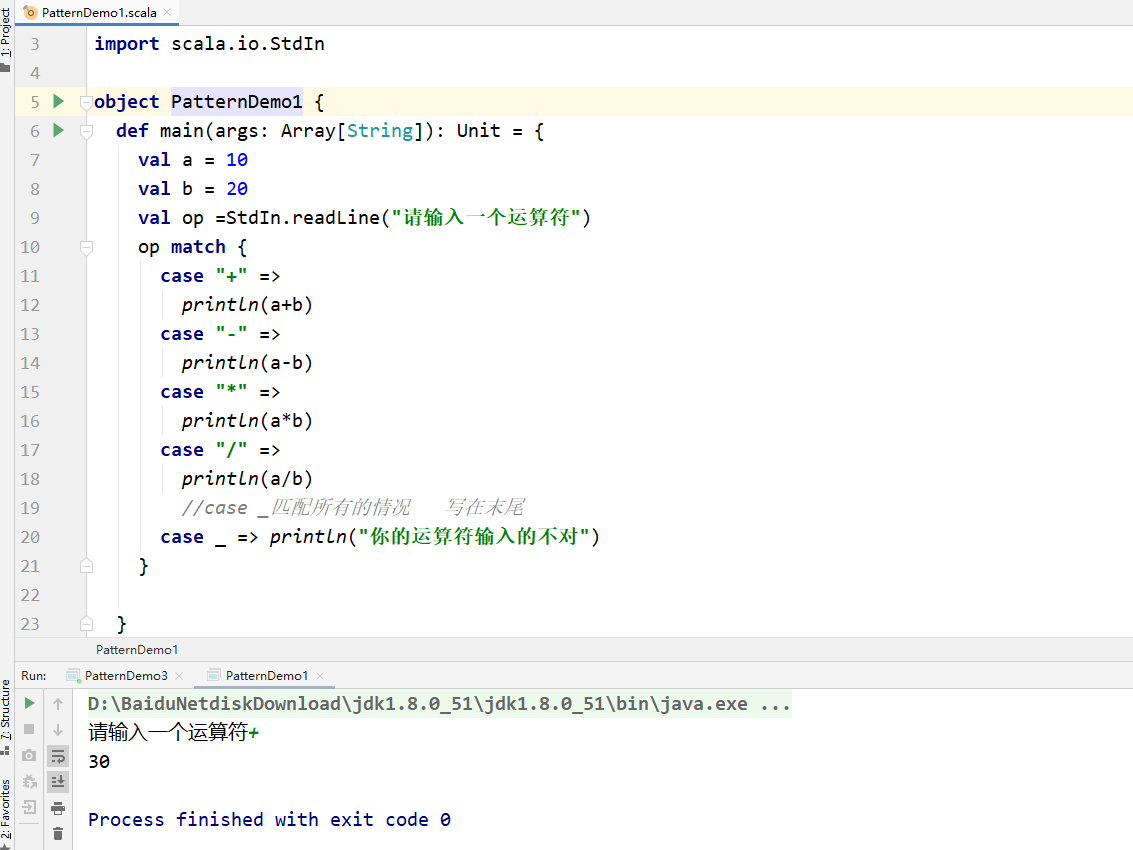Click the Attach Debugger bug icon
Screen dimensions: 1133x850
pyautogui.click(x=29, y=781)
